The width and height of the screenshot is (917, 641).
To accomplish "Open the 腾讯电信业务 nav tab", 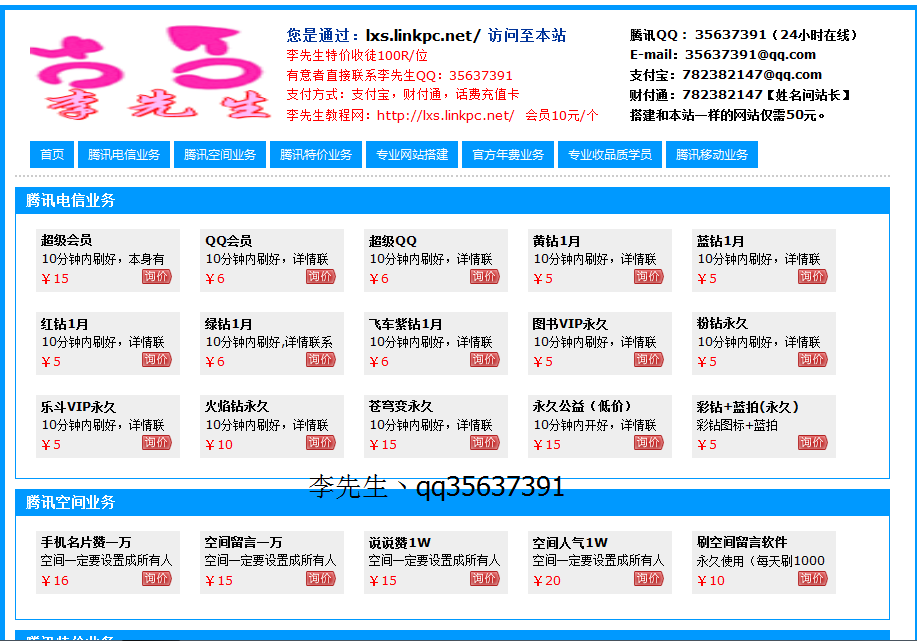I will [124, 154].
